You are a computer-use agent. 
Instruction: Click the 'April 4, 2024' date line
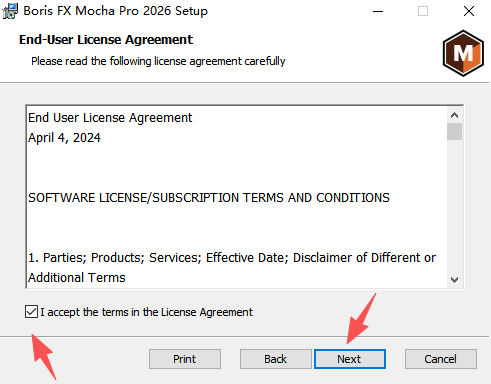(x=64, y=138)
